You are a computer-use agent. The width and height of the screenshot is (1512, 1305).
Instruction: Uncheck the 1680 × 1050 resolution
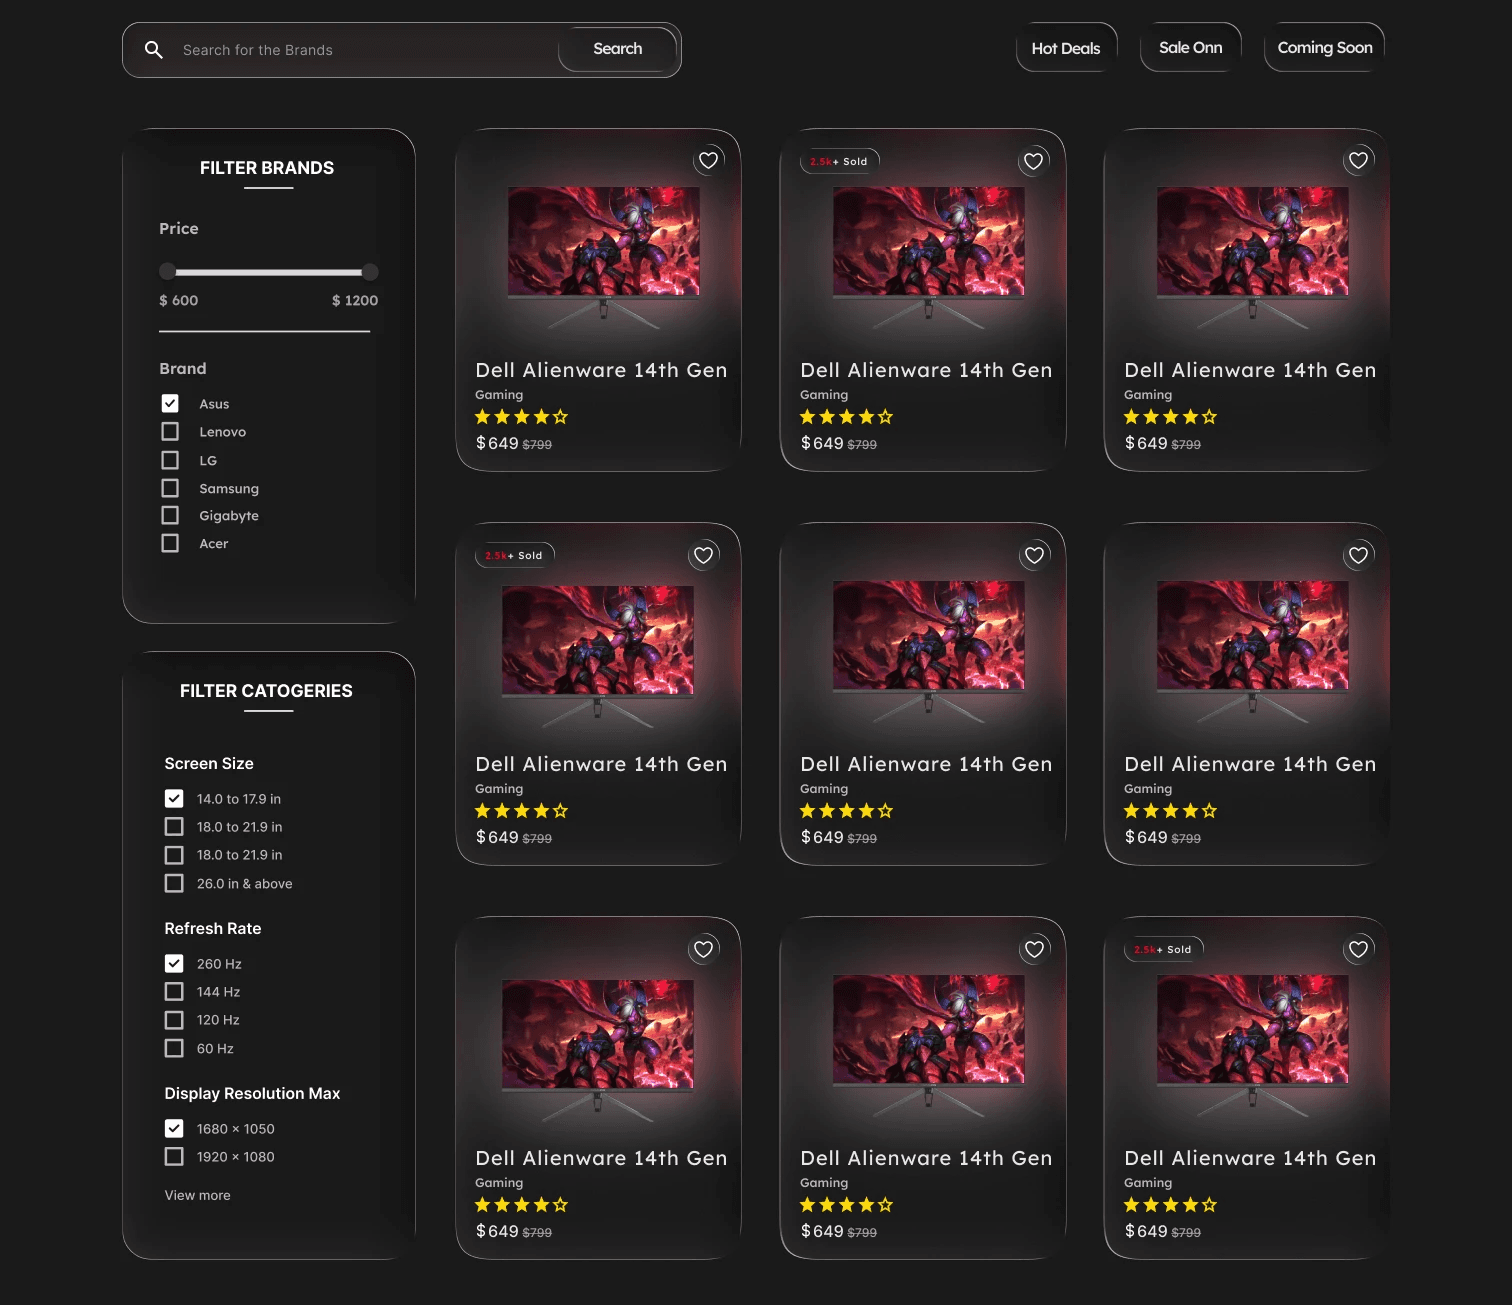pyautogui.click(x=174, y=1128)
